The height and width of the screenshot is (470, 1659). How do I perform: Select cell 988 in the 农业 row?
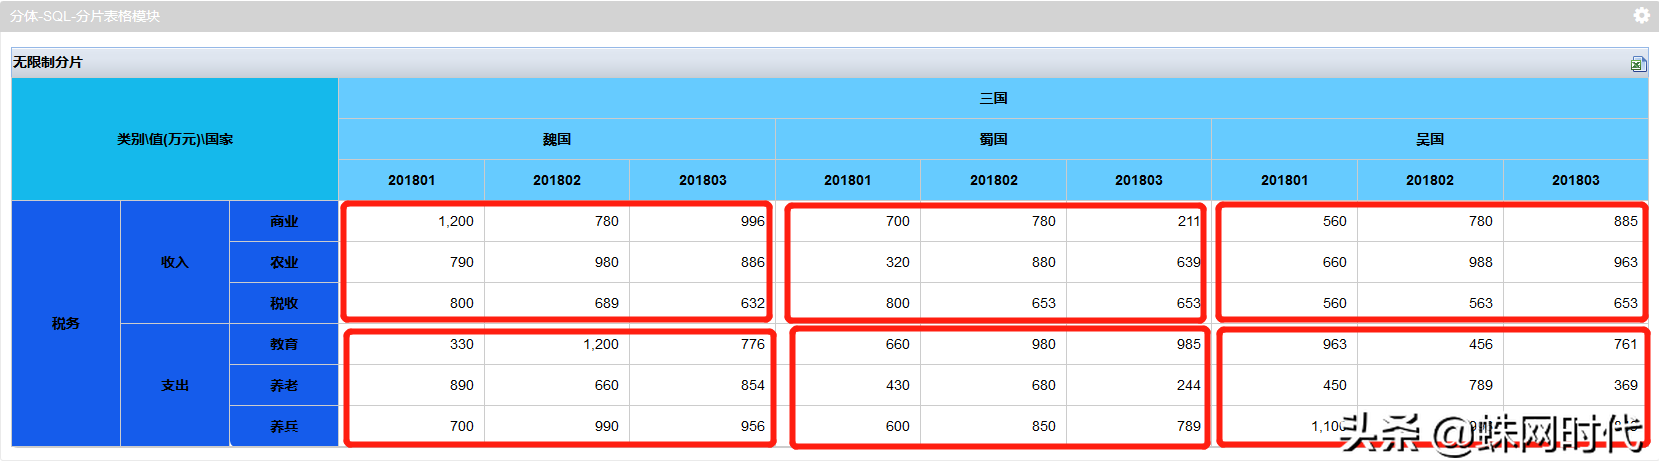[x=1430, y=262]
